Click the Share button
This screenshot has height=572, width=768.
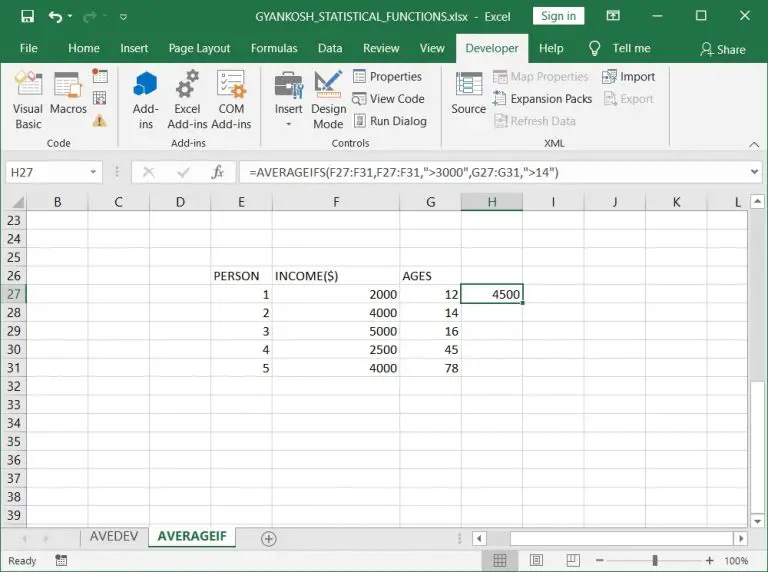pos(723,49)
